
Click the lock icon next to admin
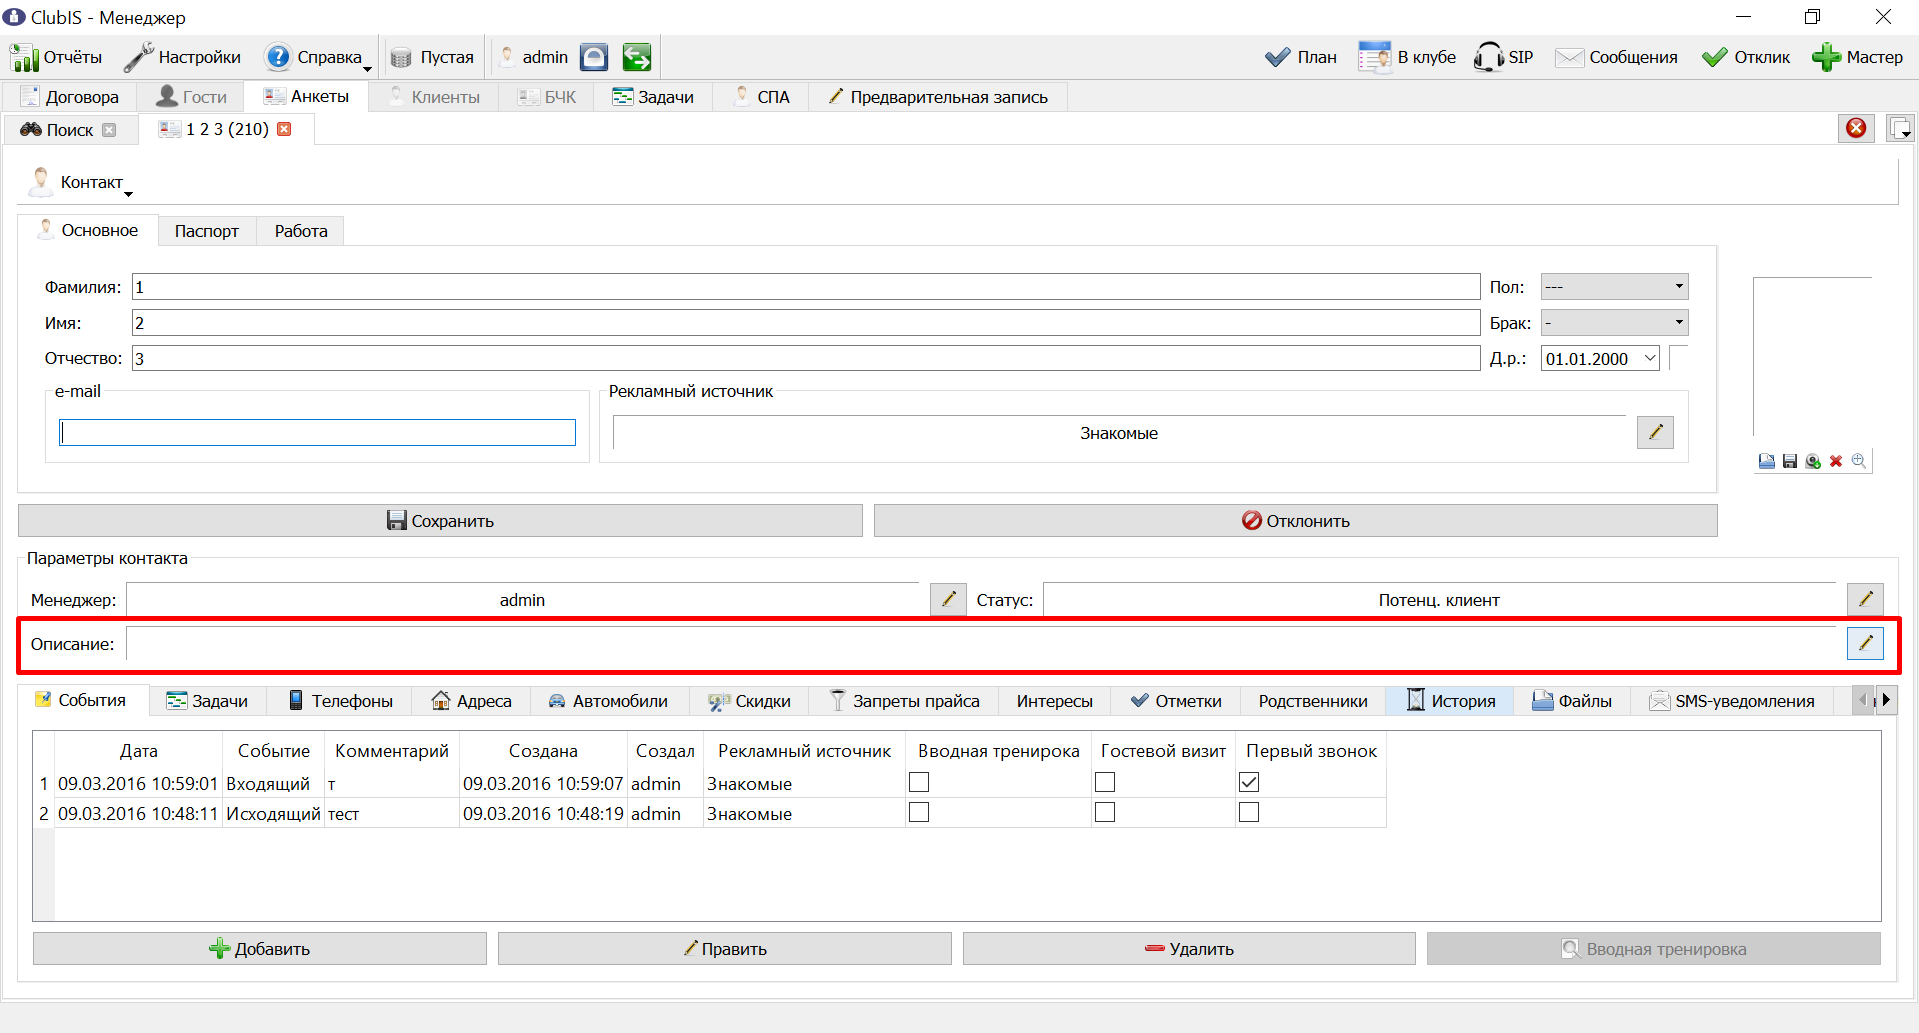pos(594,57)
